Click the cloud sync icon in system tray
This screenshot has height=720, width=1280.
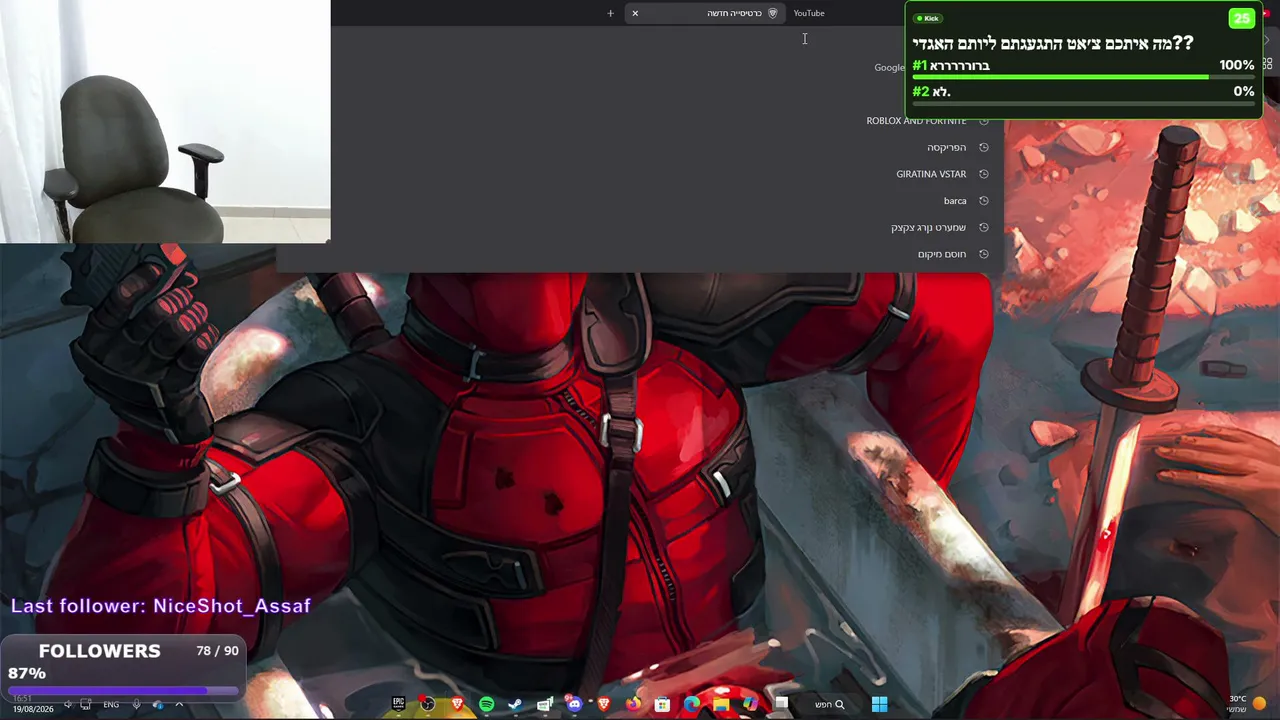pos(158,704)
